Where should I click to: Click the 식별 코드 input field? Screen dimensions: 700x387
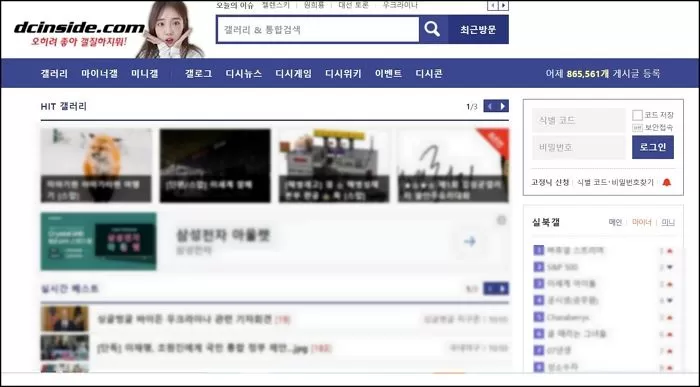(579, 120)
